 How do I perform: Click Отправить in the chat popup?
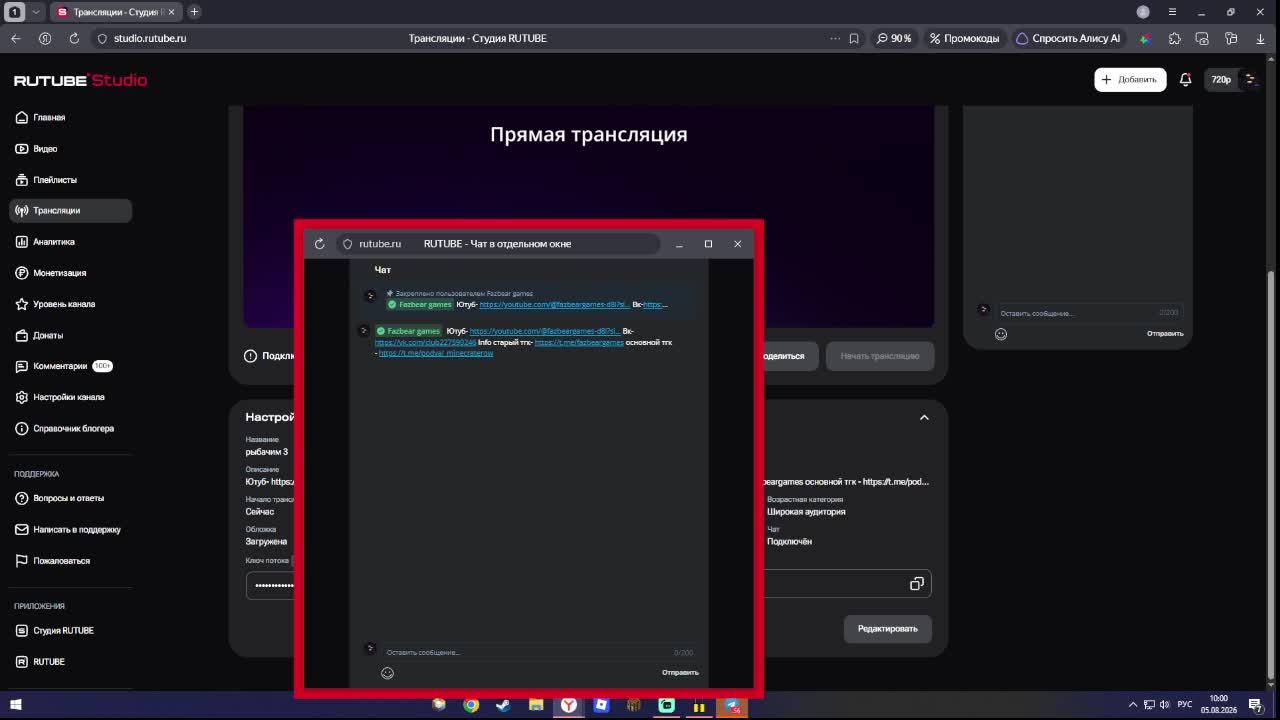tap(680, 672)
